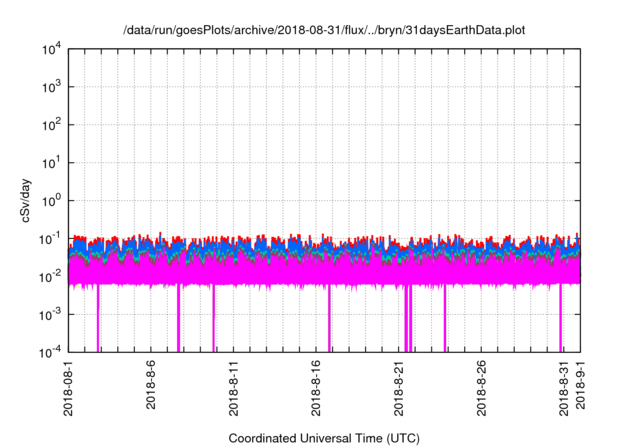Screen dimensions: 640x448
Task: Click the 2018-8-31 date label
Action: pos(564,388)
